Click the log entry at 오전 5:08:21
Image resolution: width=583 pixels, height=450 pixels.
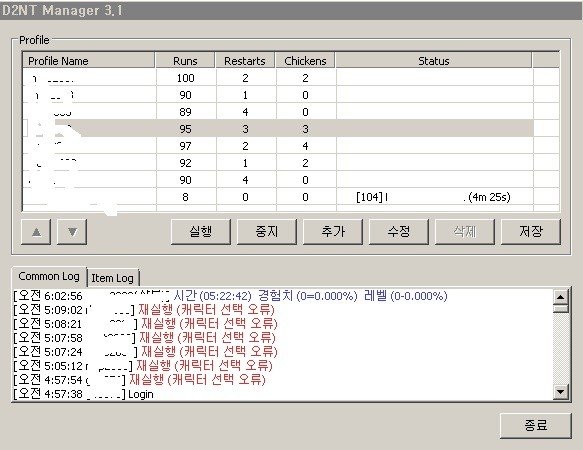145,324
